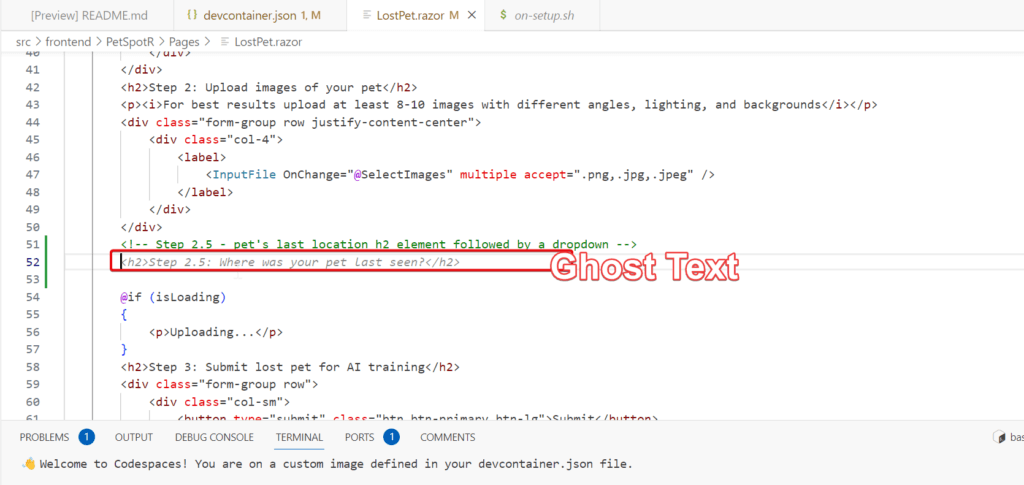
Task: Click the 'For best results upload' paragraph line
Action: click(x=499, y=105)
